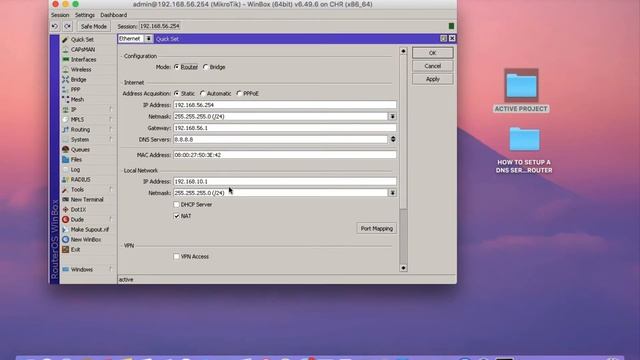Open RADIUS in sidebar

coord(80,180)
